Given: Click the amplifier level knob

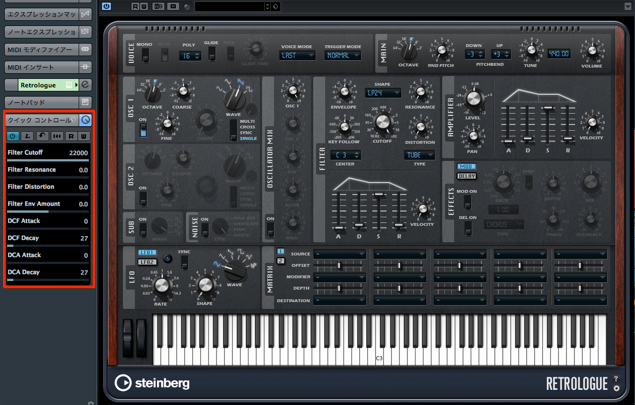Looking at the screenshot, I should pos(473,98).
